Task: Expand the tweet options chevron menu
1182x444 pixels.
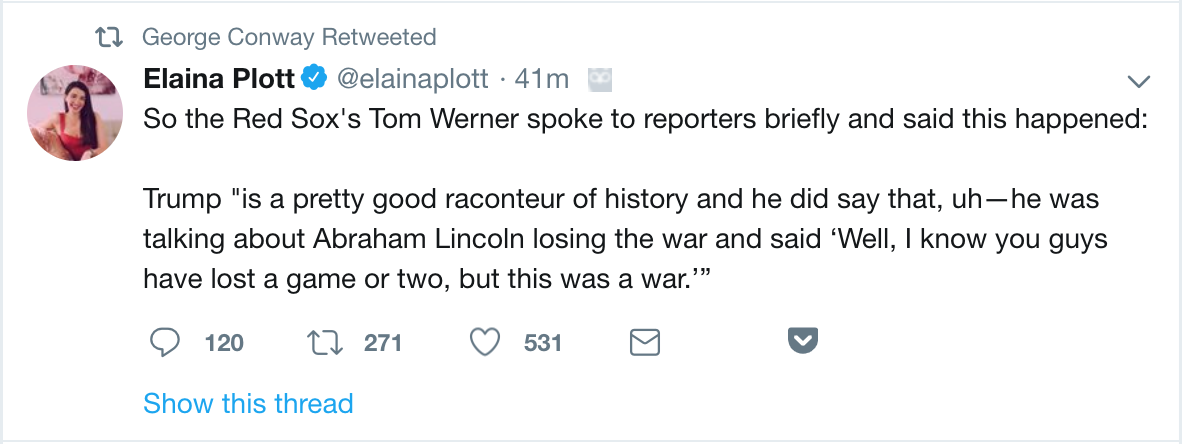Action: [1138, 80]
